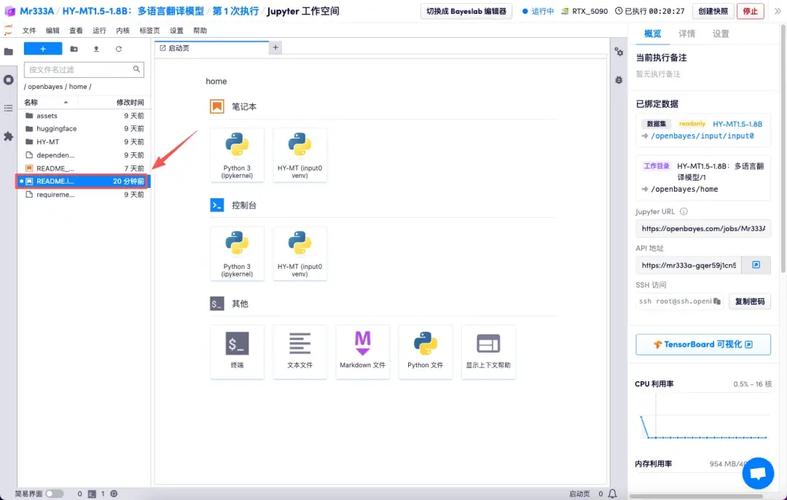The width and height of the screenshot is (787, 500).
Task: Open the file browser sidebar icon
Action: [9, 52]
